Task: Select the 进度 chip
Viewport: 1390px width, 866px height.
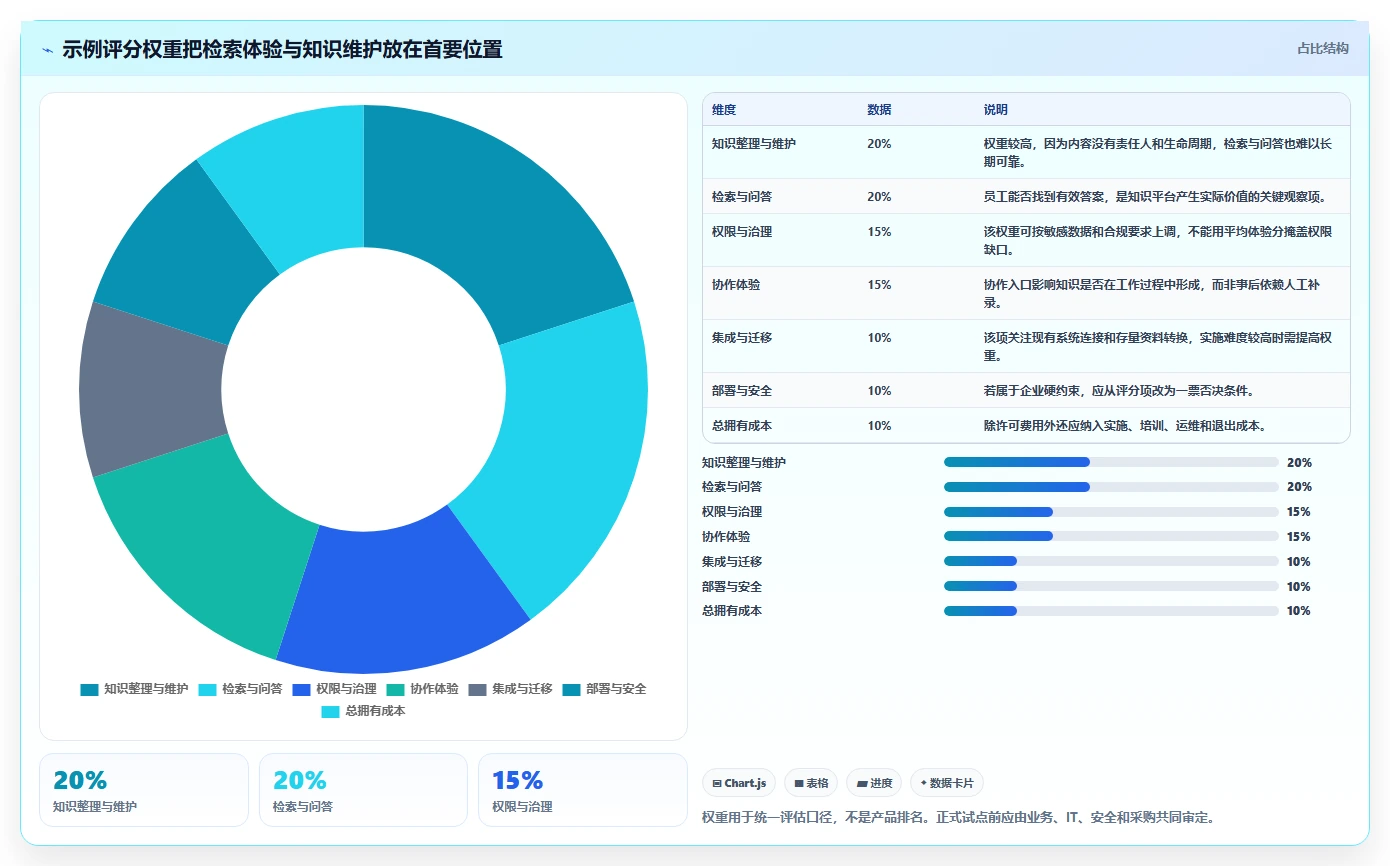Action: [x=874, y=783]
